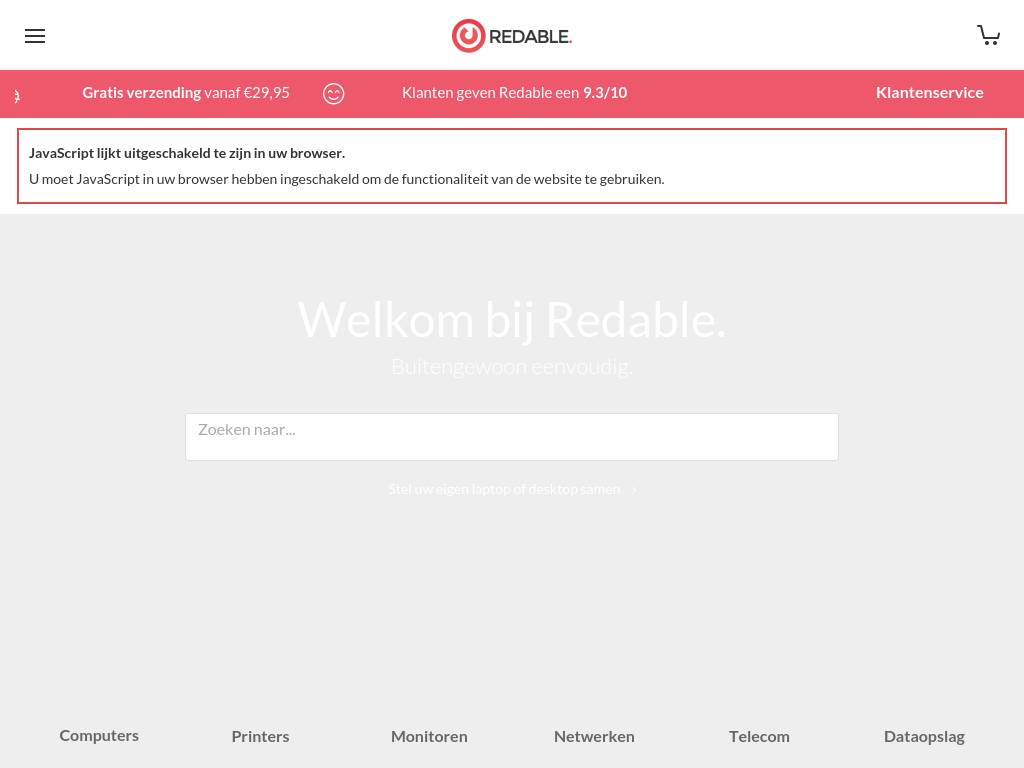
Task: Open 'Stel uw eigen laptop of desktop samen'
Action: 504,489
